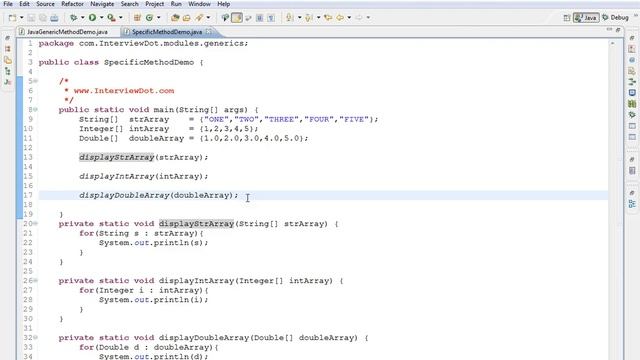Viewport: 640px width, 360px height.
Task: Click the Search flashlight icon
Action: coord(199,18)
